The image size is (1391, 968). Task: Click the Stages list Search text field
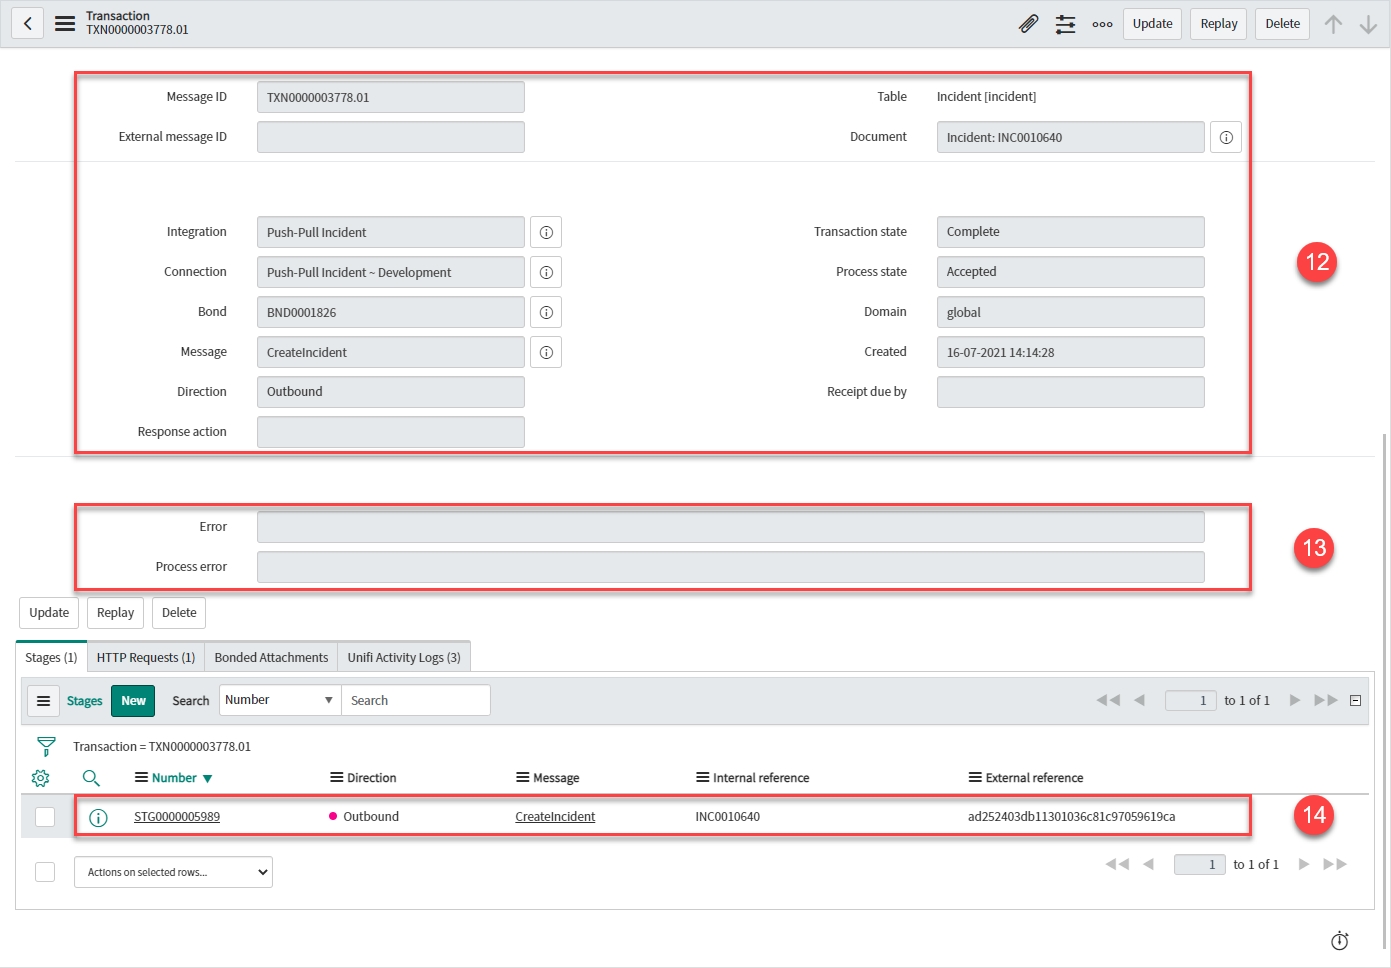click(415, 700)
